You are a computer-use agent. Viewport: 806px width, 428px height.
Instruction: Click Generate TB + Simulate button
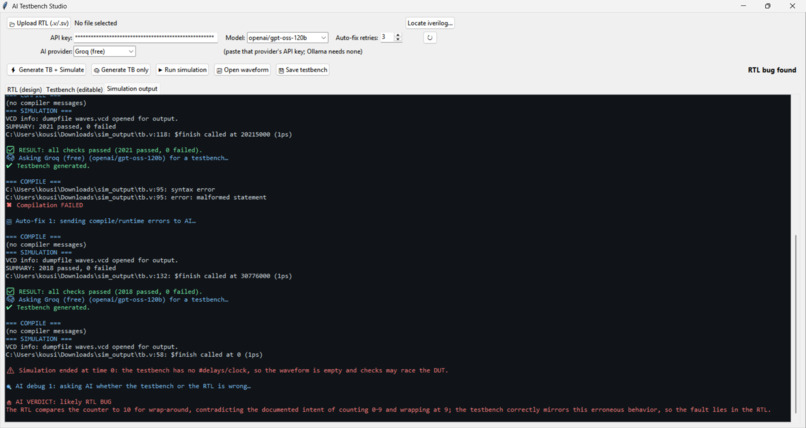(x=47, y=70)
